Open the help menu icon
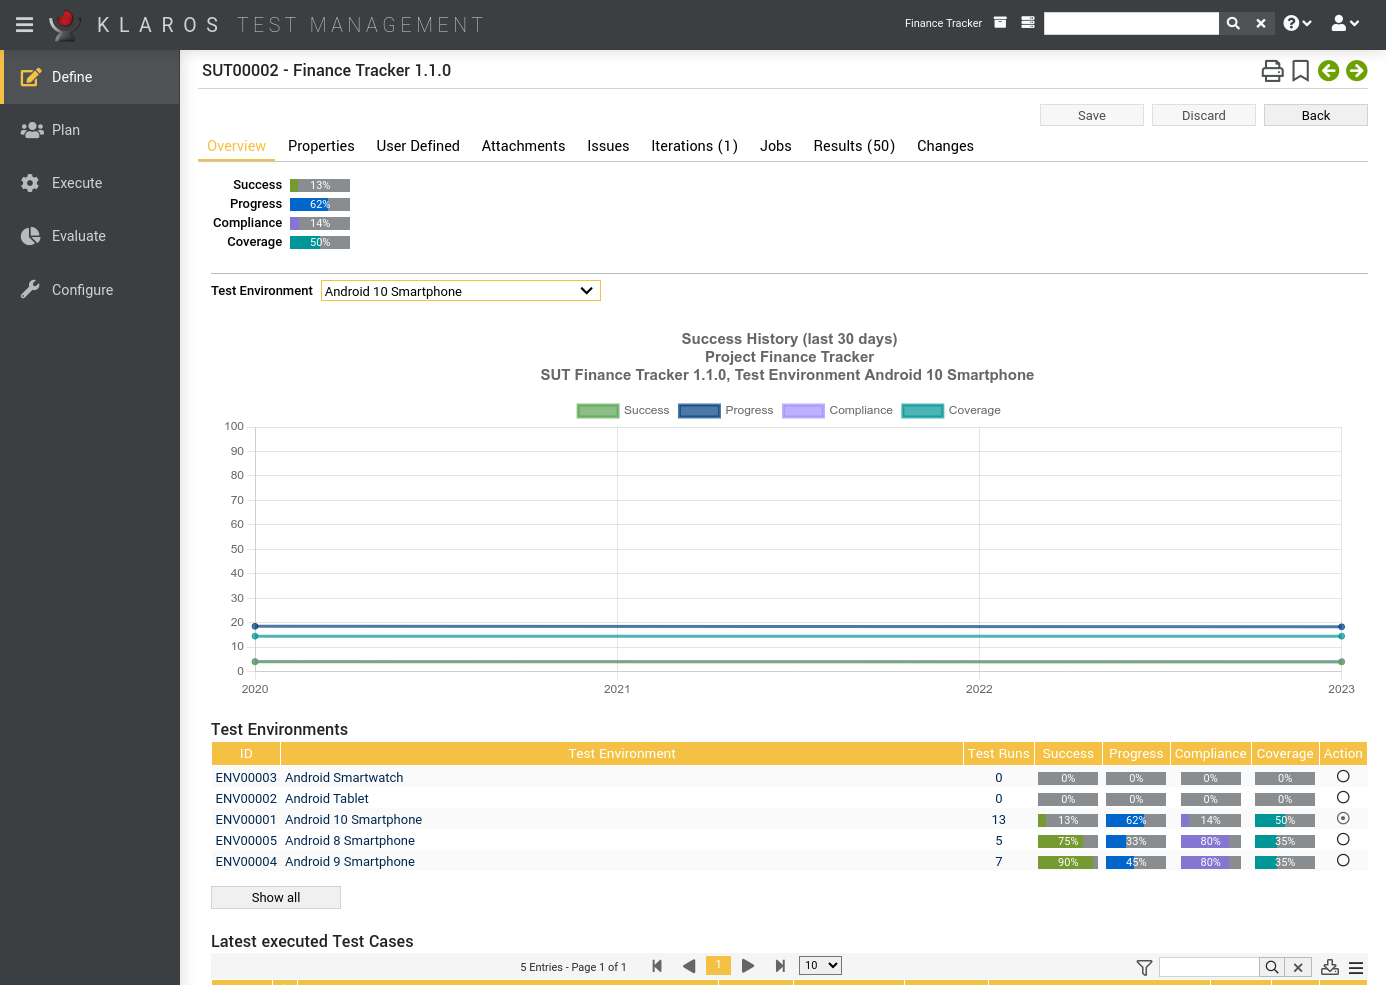The height and width of the screenshot is (985, 1386). [x=1297, y=23]
